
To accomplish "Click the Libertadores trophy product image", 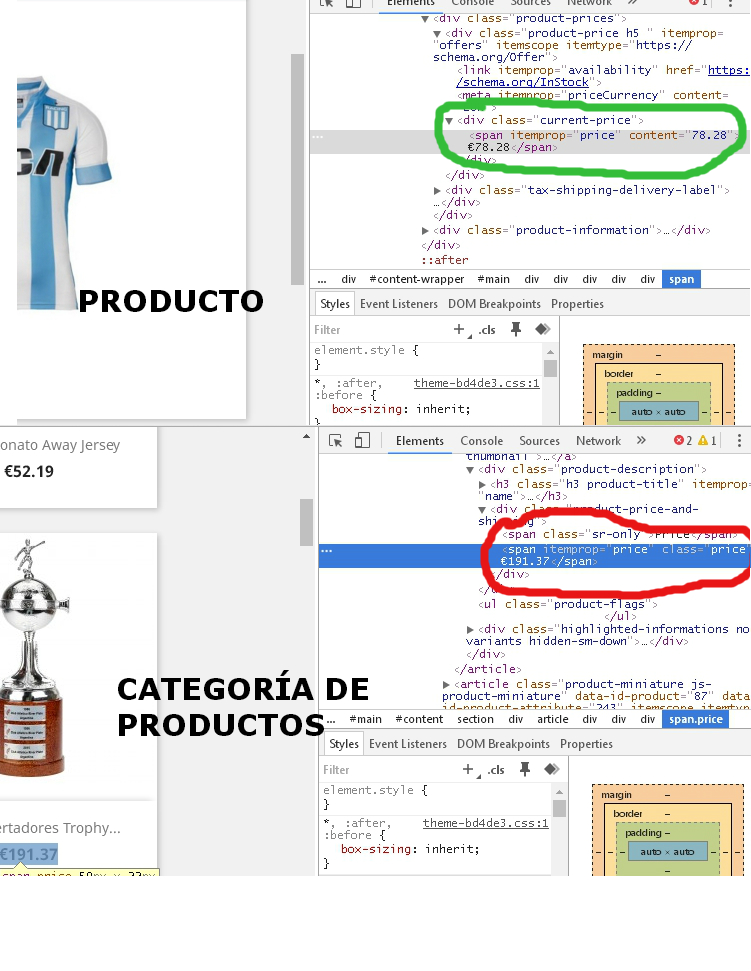I will pyautogui.click(x=35, y=658).
